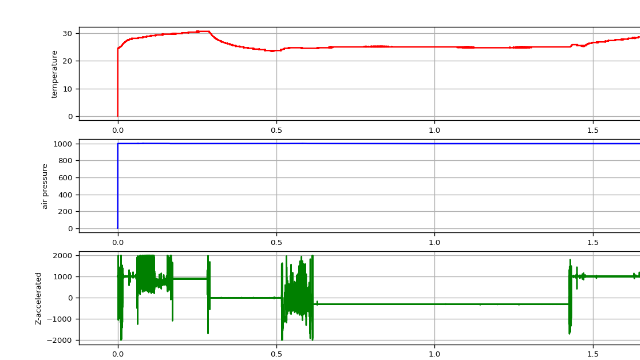Image resolution: width=640 pixels, height=360 pixels.
Task: Click the 1.0 tick below air pressure plot
Action: [434, 242]
